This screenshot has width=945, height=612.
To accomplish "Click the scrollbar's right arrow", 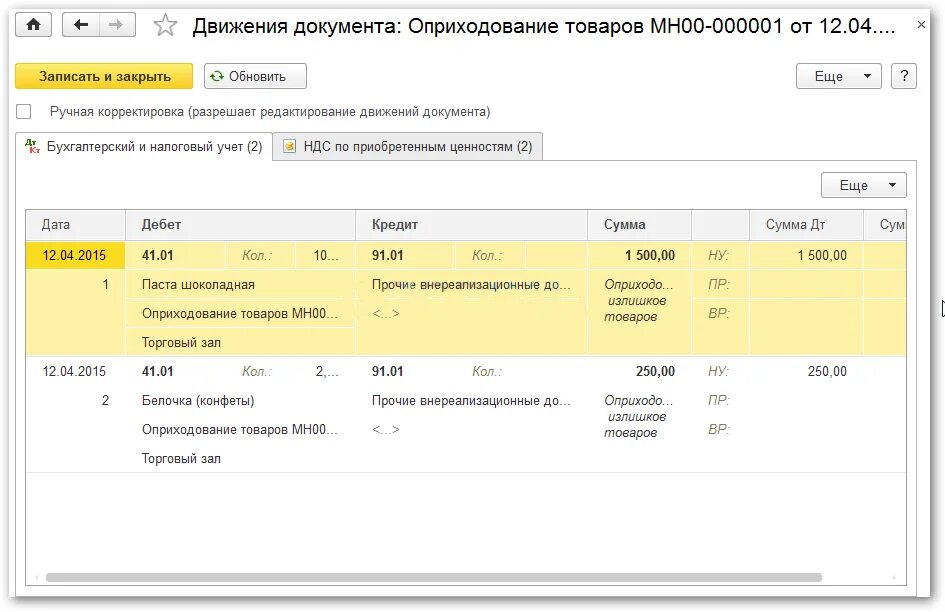I will pos(894,578).
